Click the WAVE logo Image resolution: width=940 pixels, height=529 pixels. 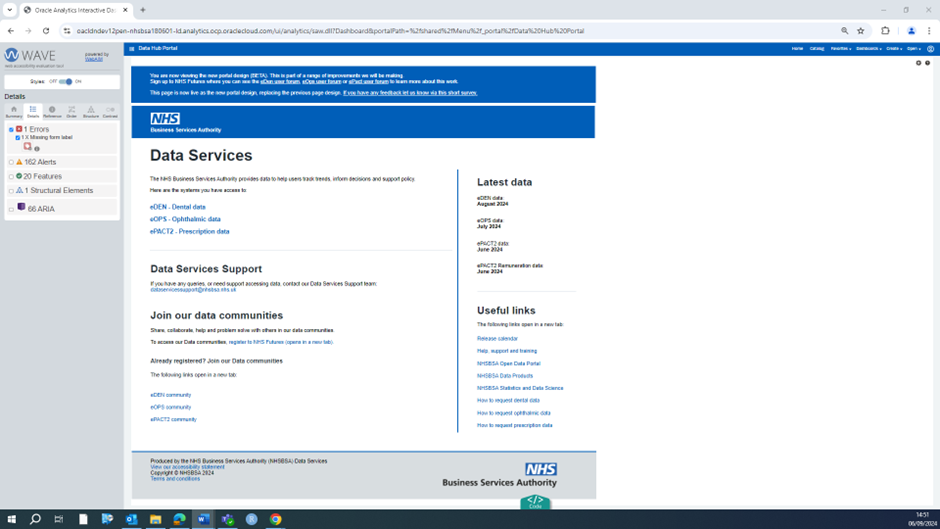[x=30, y=56]
